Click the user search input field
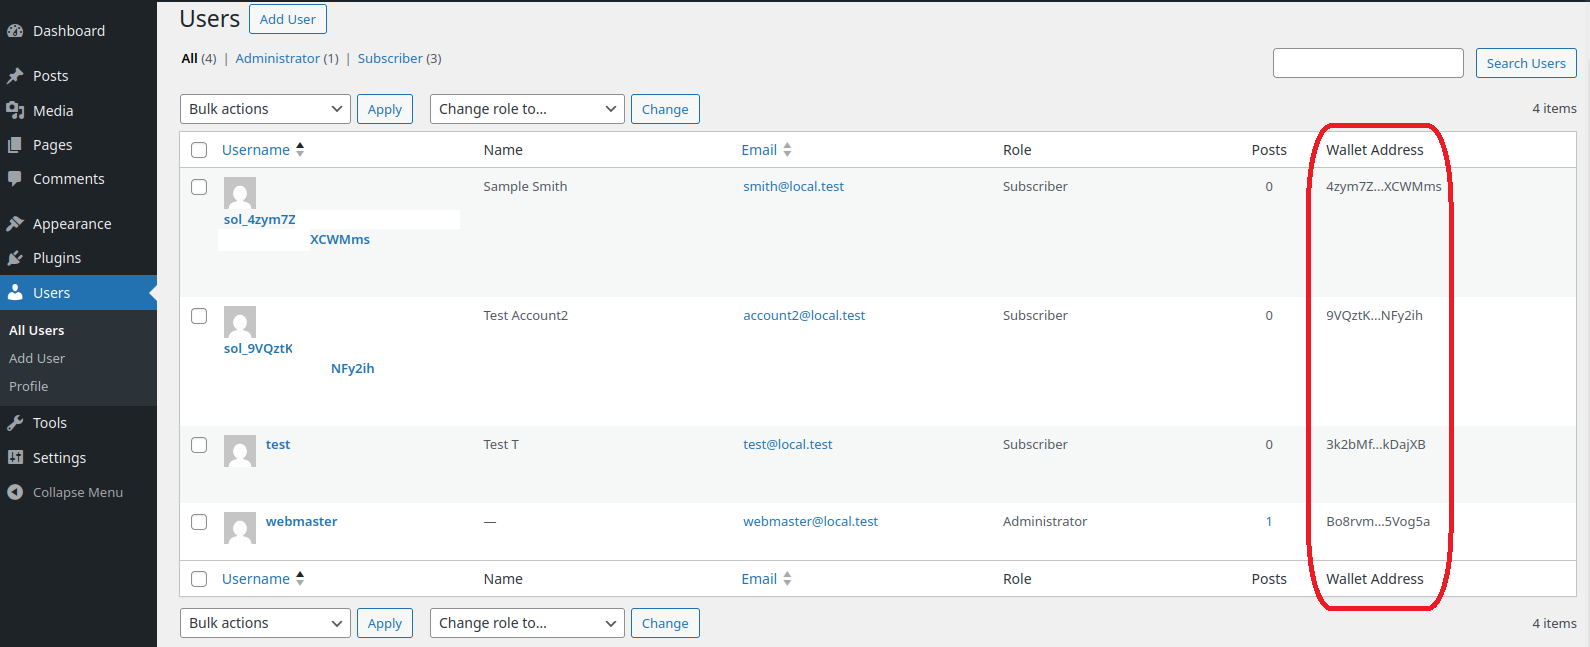The height and width of the screenshot is (647, 1590). click(x=1367, y=63)
